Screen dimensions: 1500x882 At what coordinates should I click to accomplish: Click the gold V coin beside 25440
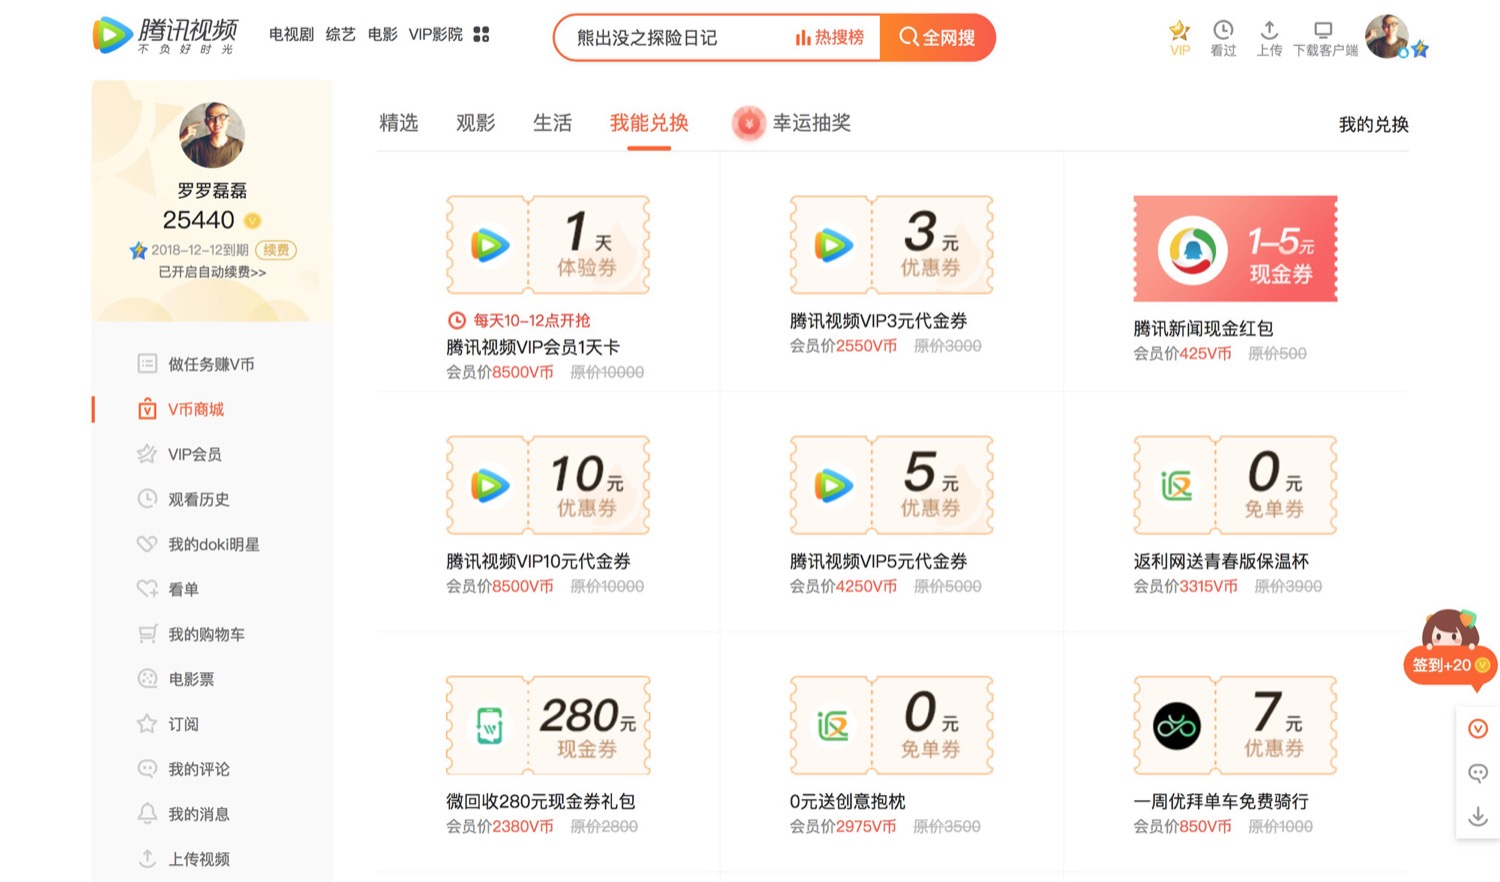point(253,220)
